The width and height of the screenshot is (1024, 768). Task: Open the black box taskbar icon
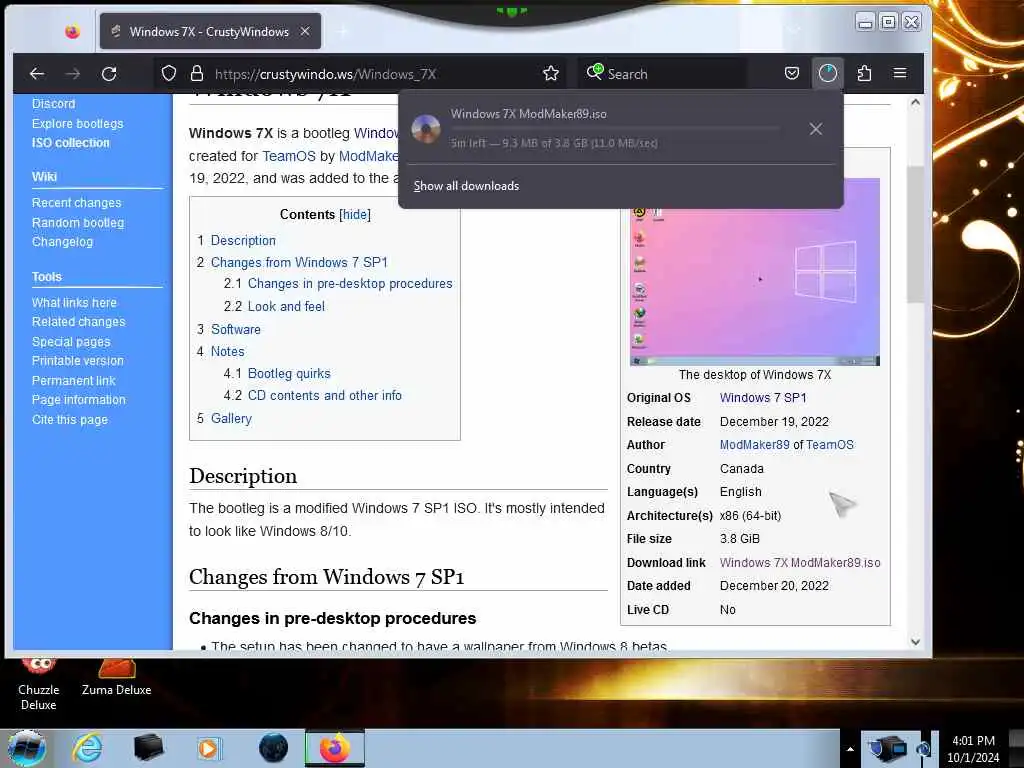148,748
